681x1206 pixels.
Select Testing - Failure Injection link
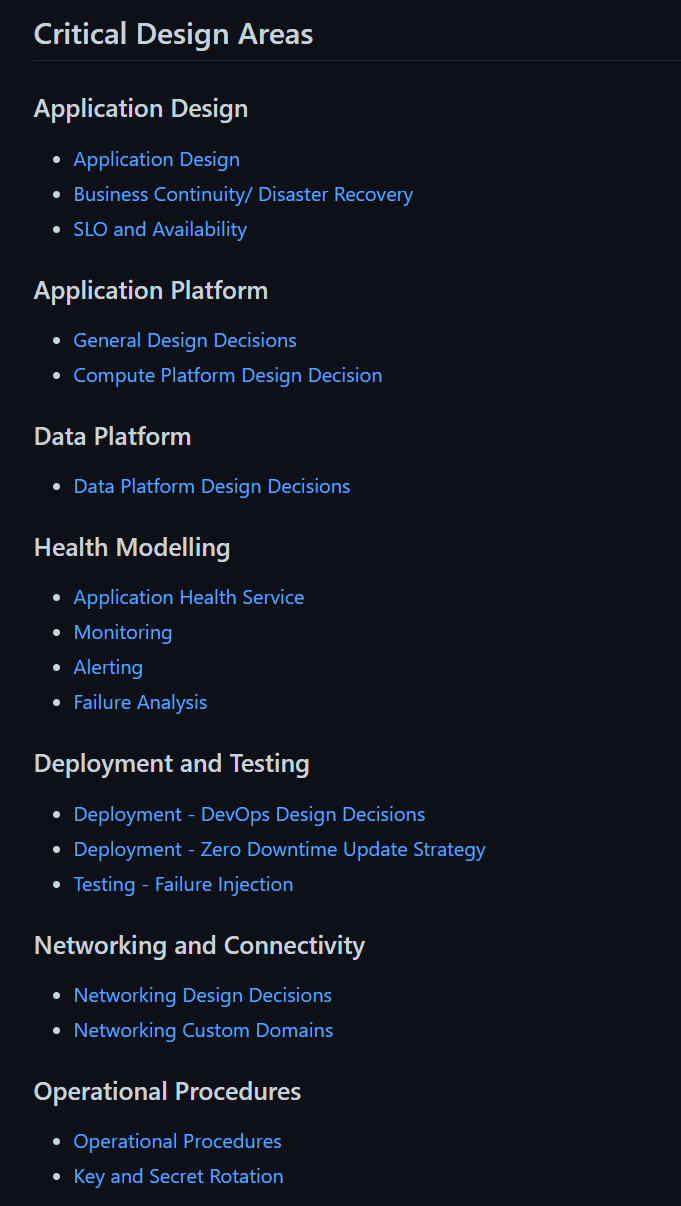coord(184,884)
